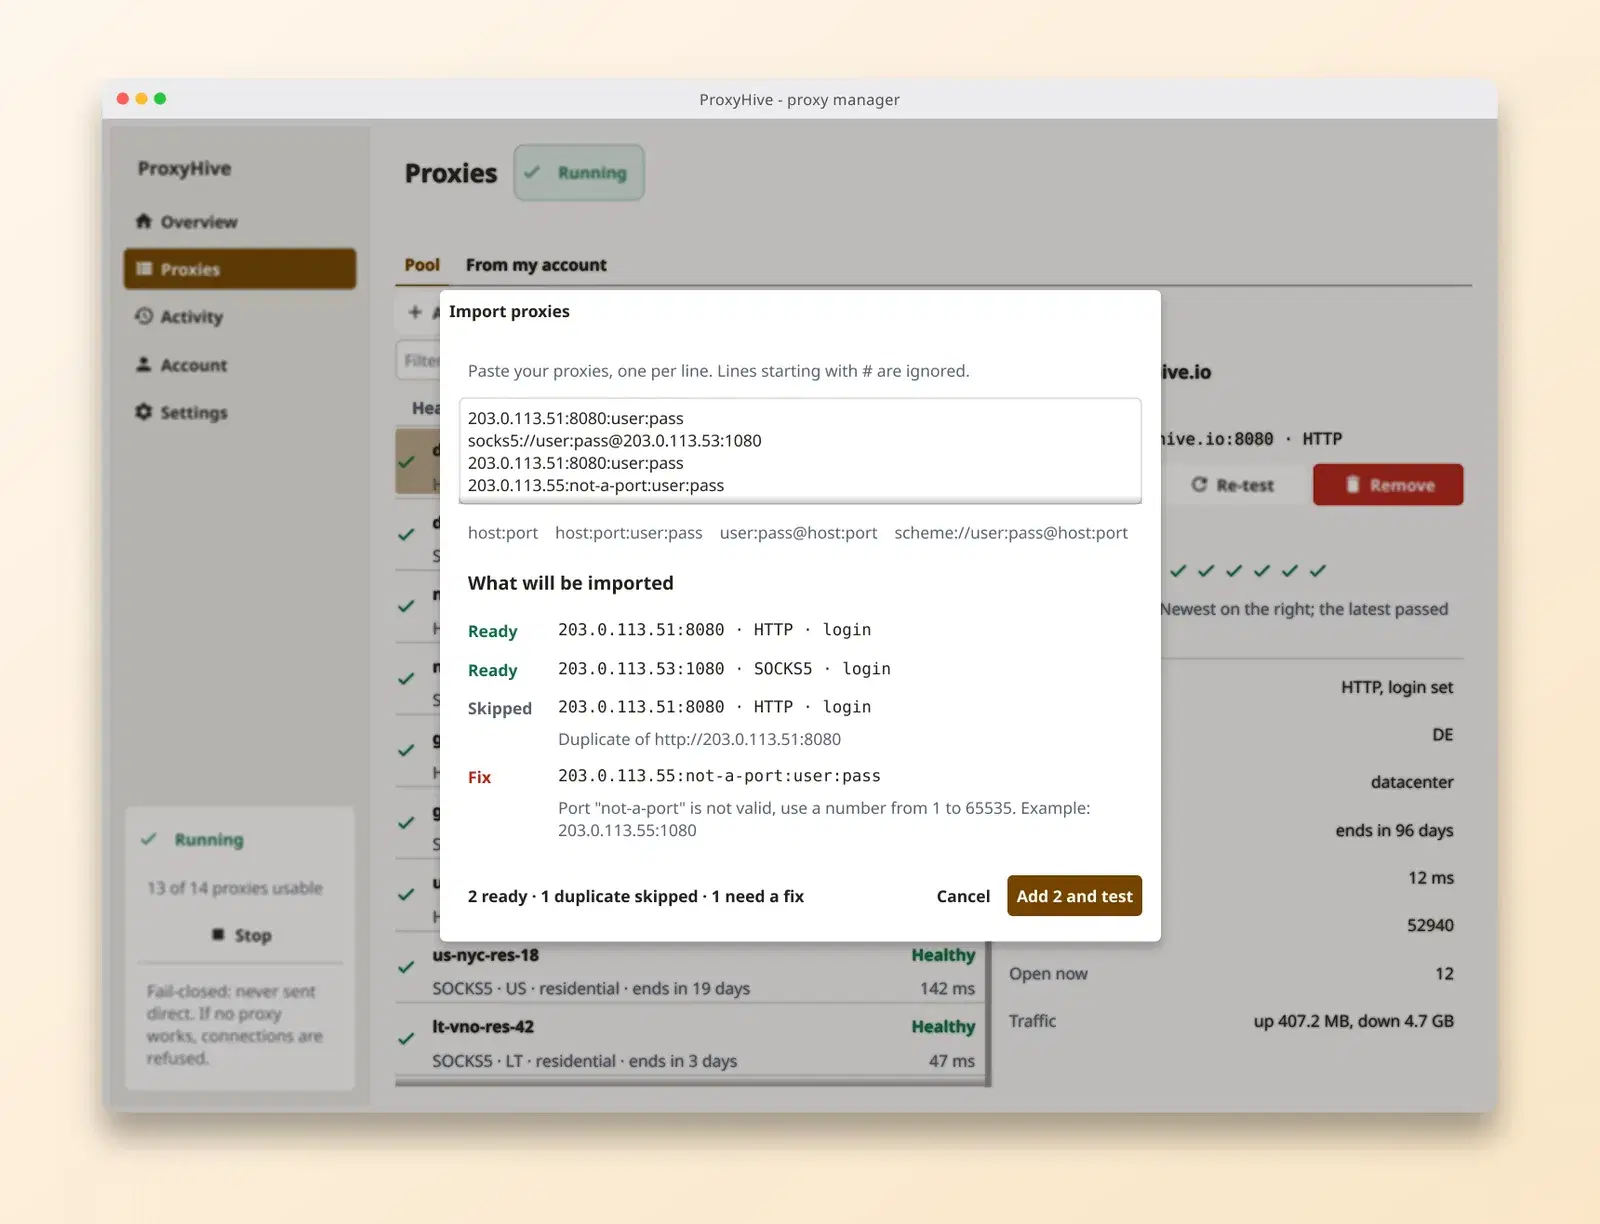
Task: Click Ready status for 203.0.113.51:8080
Action: tap(493, 631)
